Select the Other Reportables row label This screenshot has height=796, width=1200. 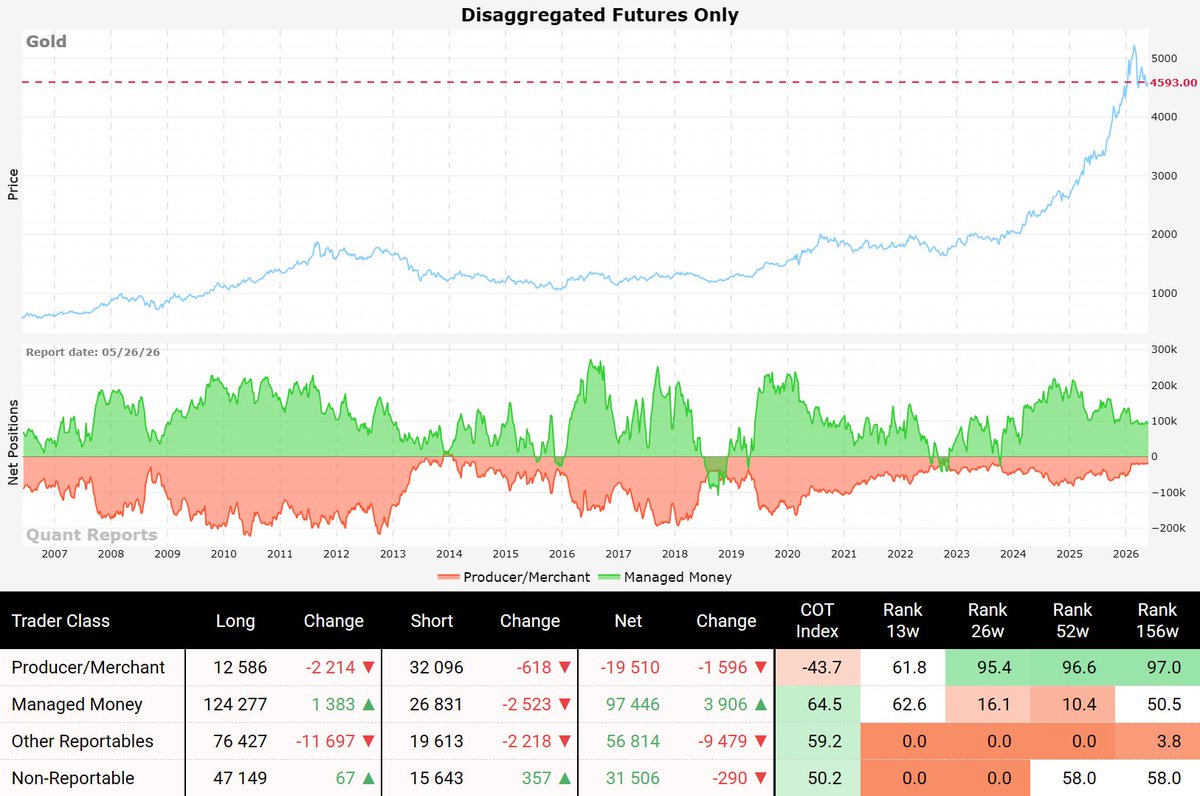click(82, 742)
